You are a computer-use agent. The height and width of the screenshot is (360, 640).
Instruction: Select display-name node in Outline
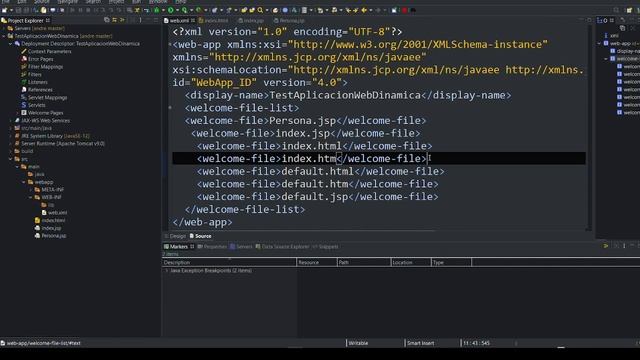[x=624, y=51]
